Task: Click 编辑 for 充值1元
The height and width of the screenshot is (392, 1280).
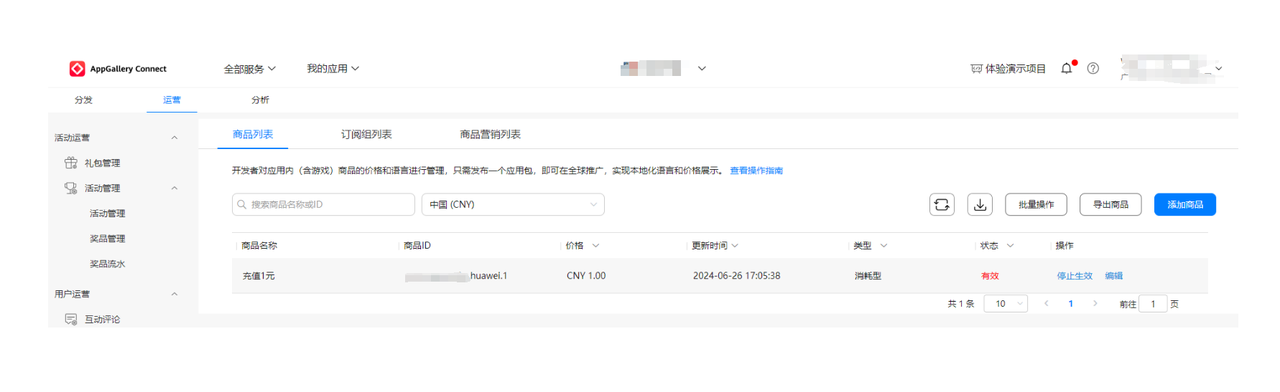Action: coord(1114,276)
